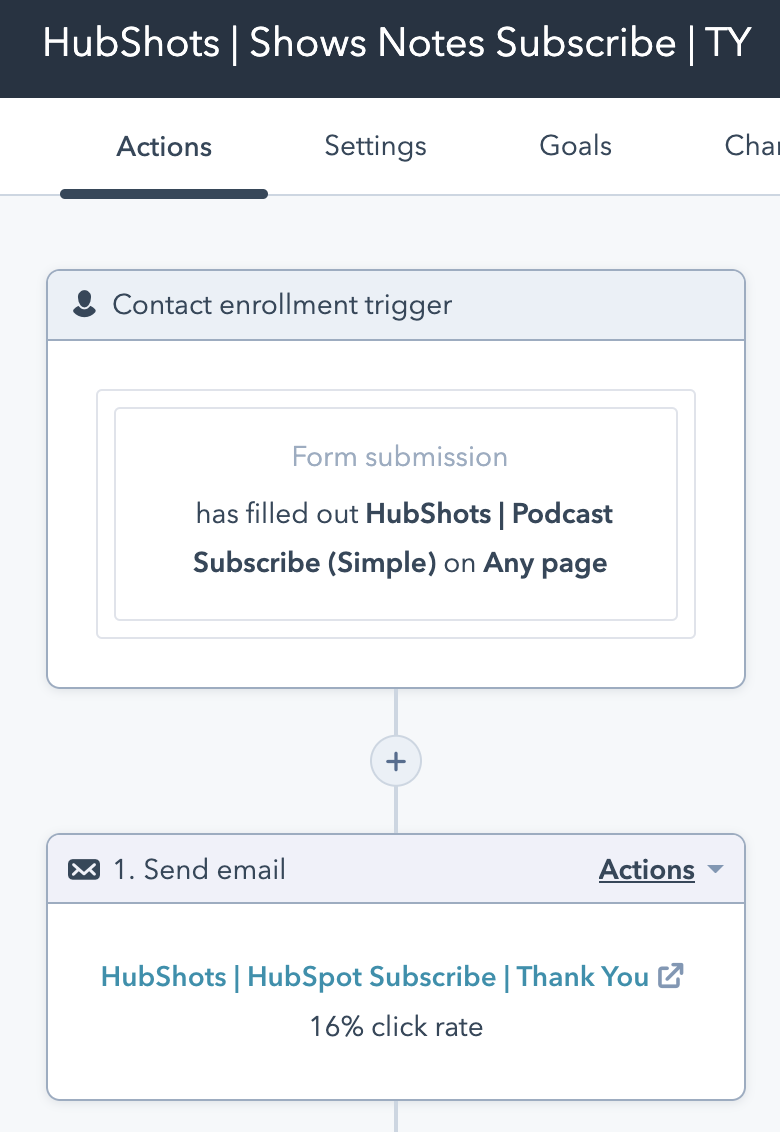The image size is (780, 1132).
Task: Open the underlined Actions dropdown on Send email
Action: pos(646,870)
